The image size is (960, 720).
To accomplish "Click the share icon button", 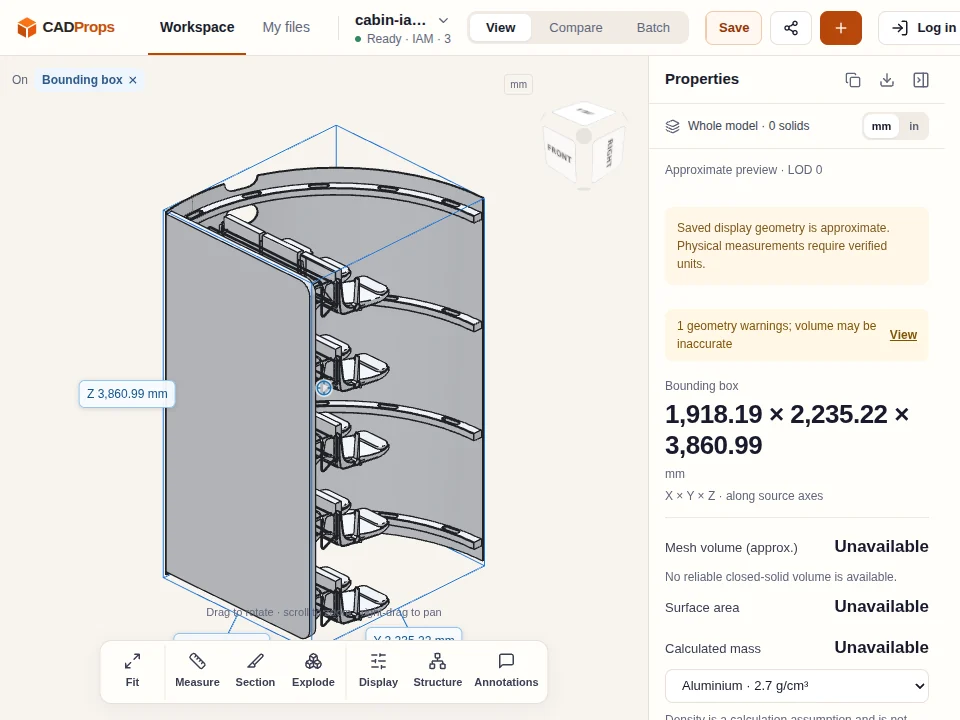I will click(790, 28).
